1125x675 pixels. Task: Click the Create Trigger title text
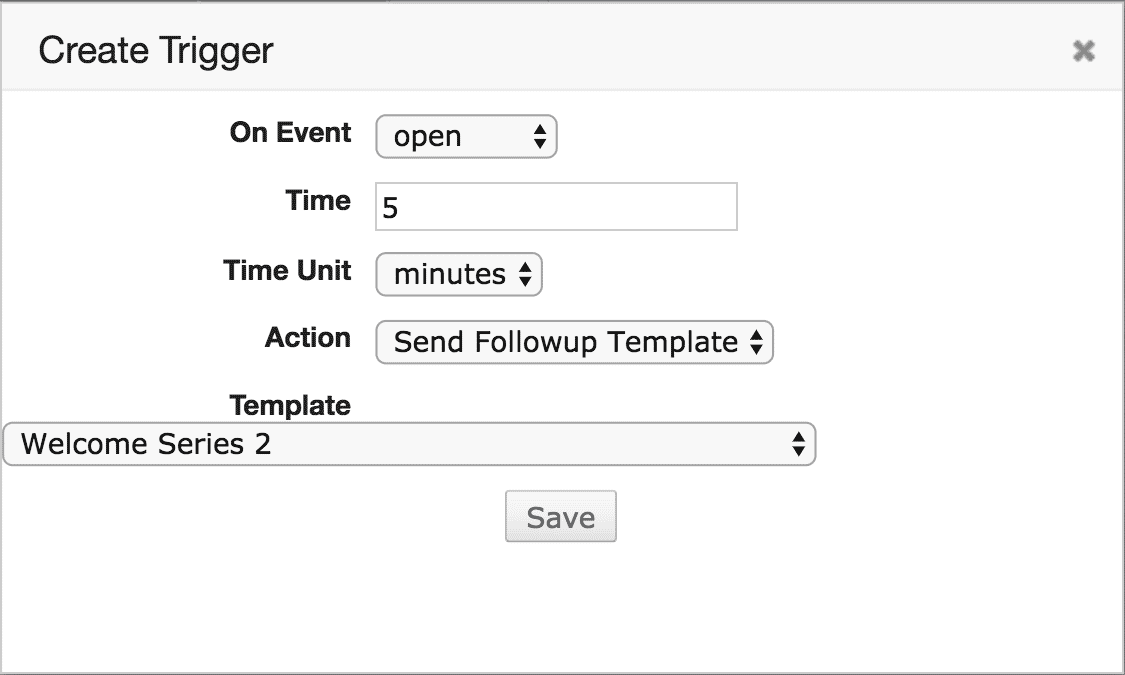156,51
